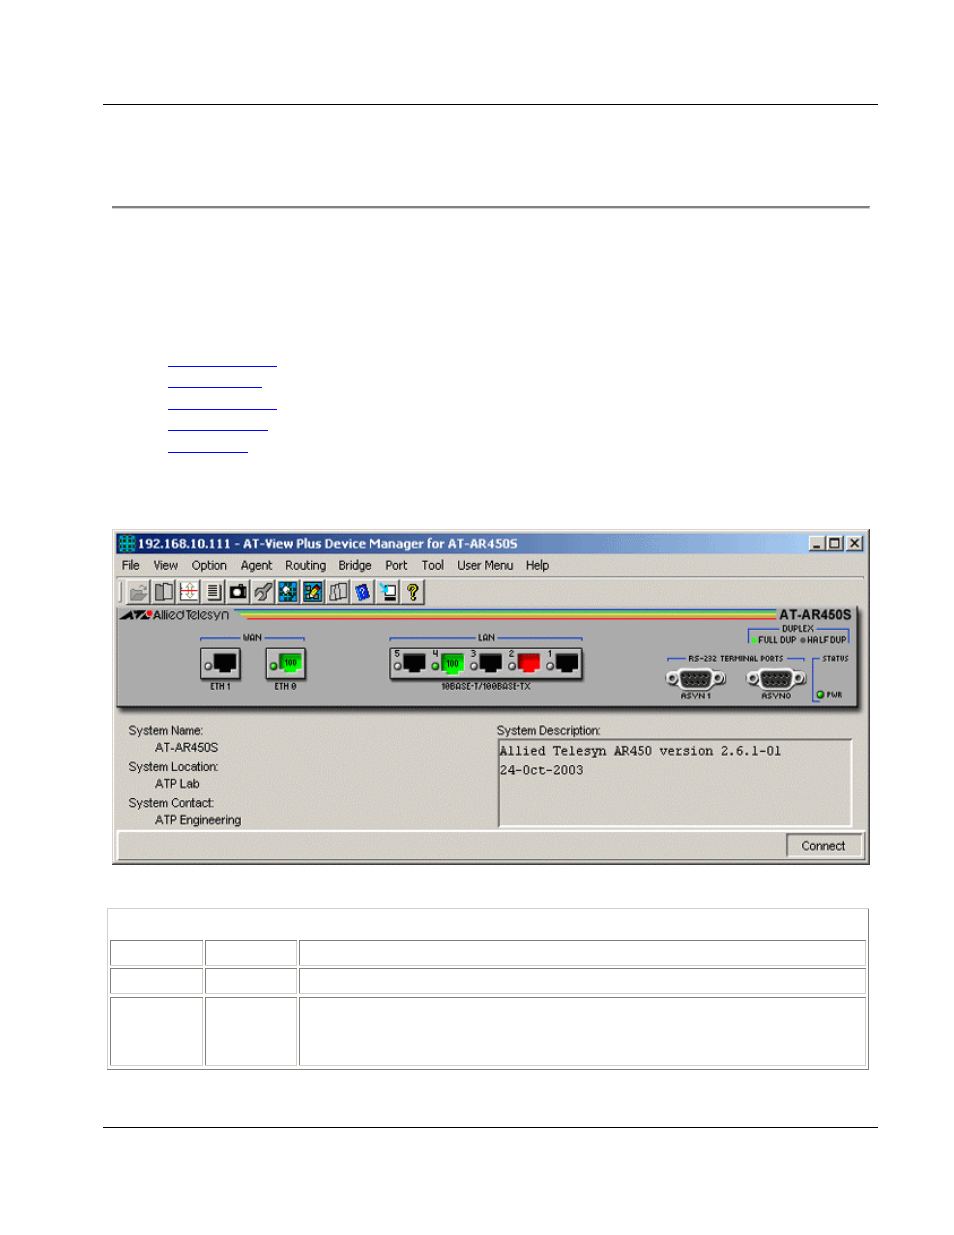Click the computer with arrow toolbar icon

click(x=388, y=592)
